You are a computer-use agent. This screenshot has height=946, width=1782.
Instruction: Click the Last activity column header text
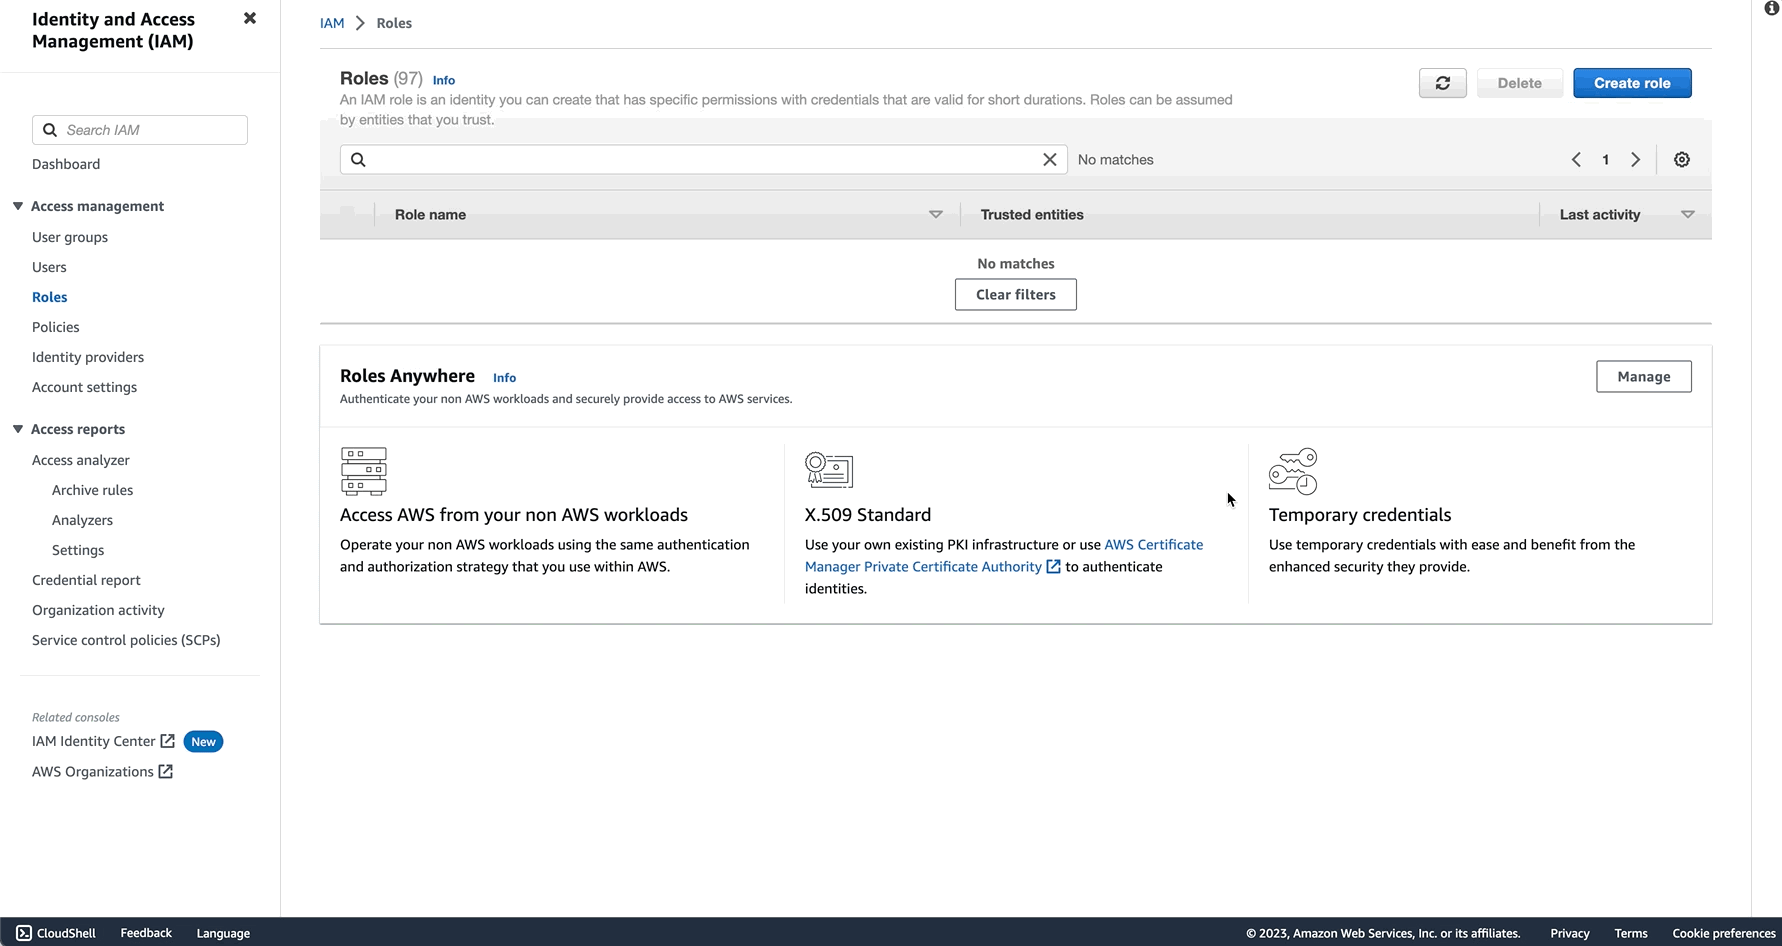point(1600,214)
